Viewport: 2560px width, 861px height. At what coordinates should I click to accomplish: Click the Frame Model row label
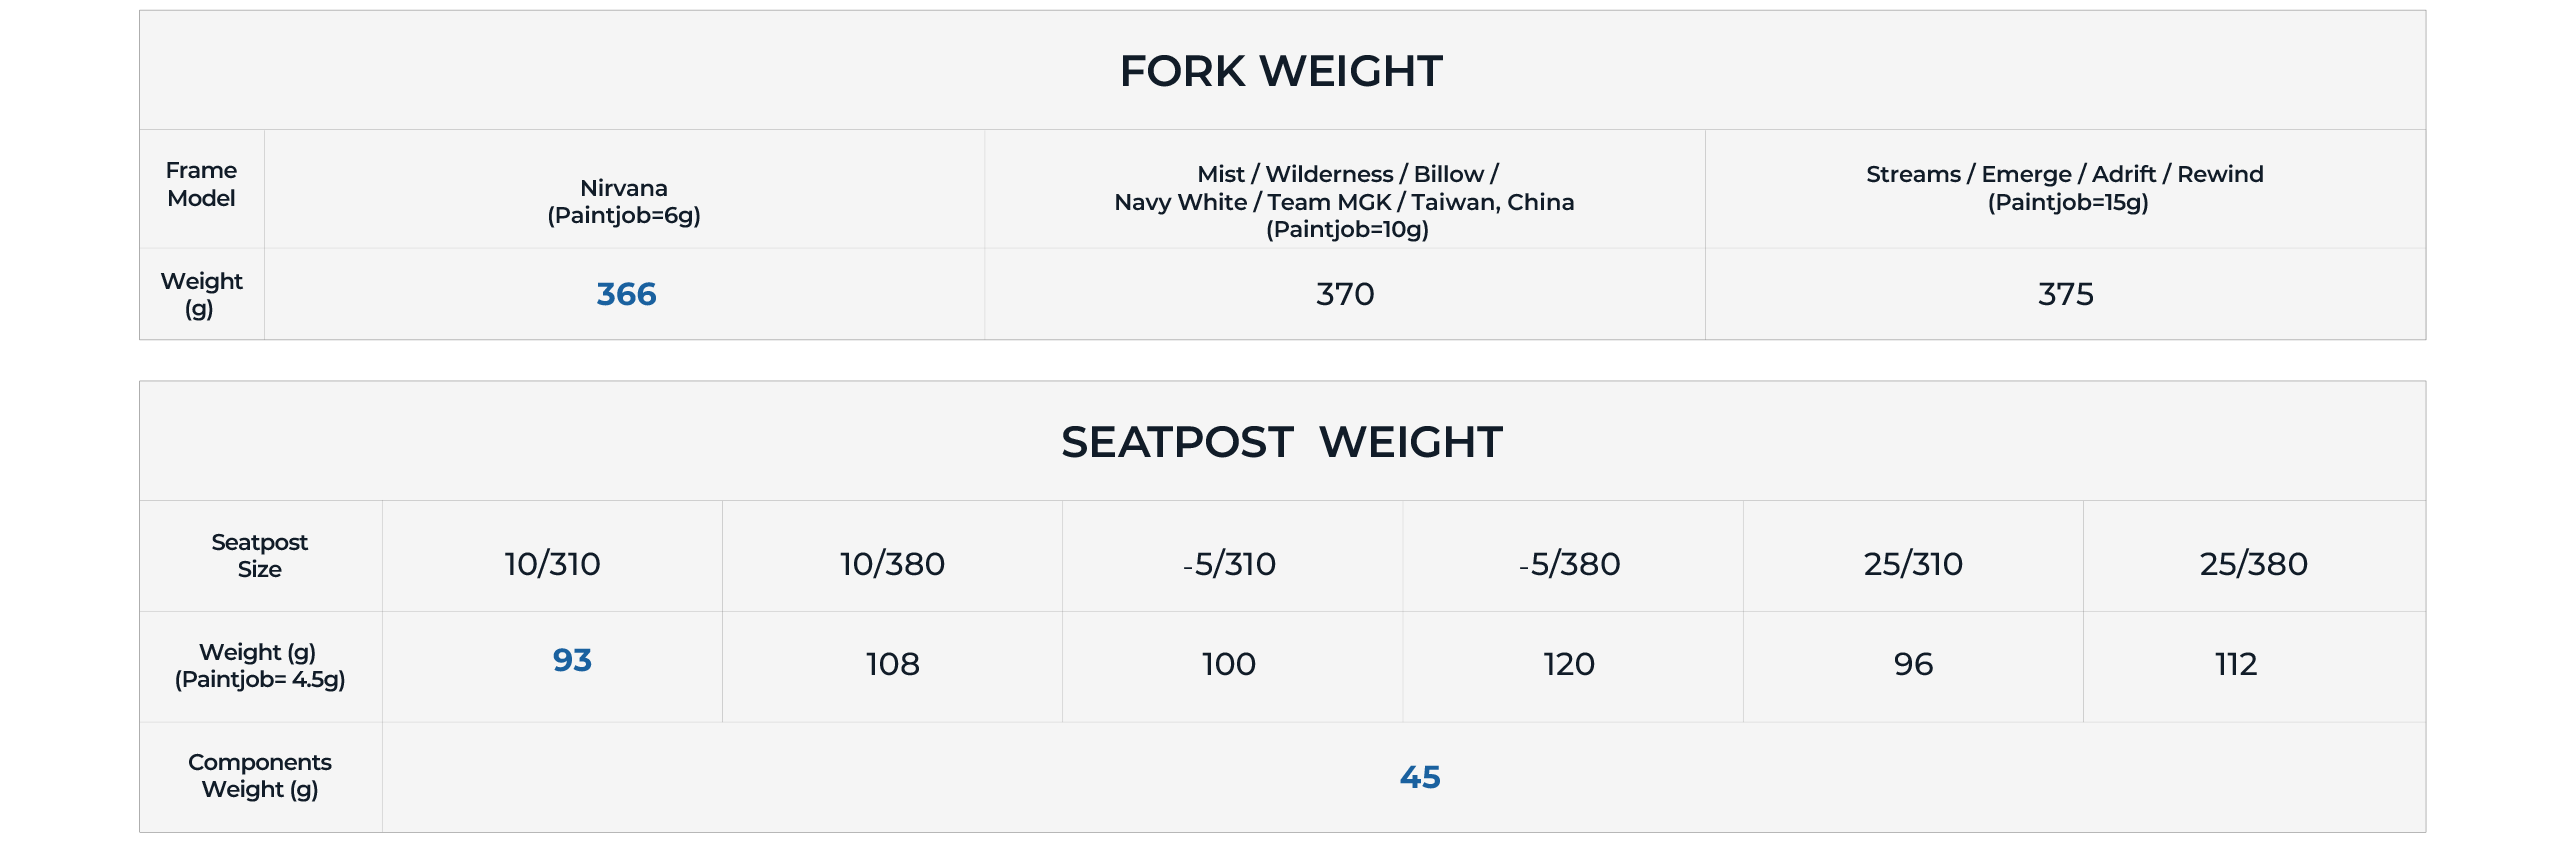[x=201, y=184]
